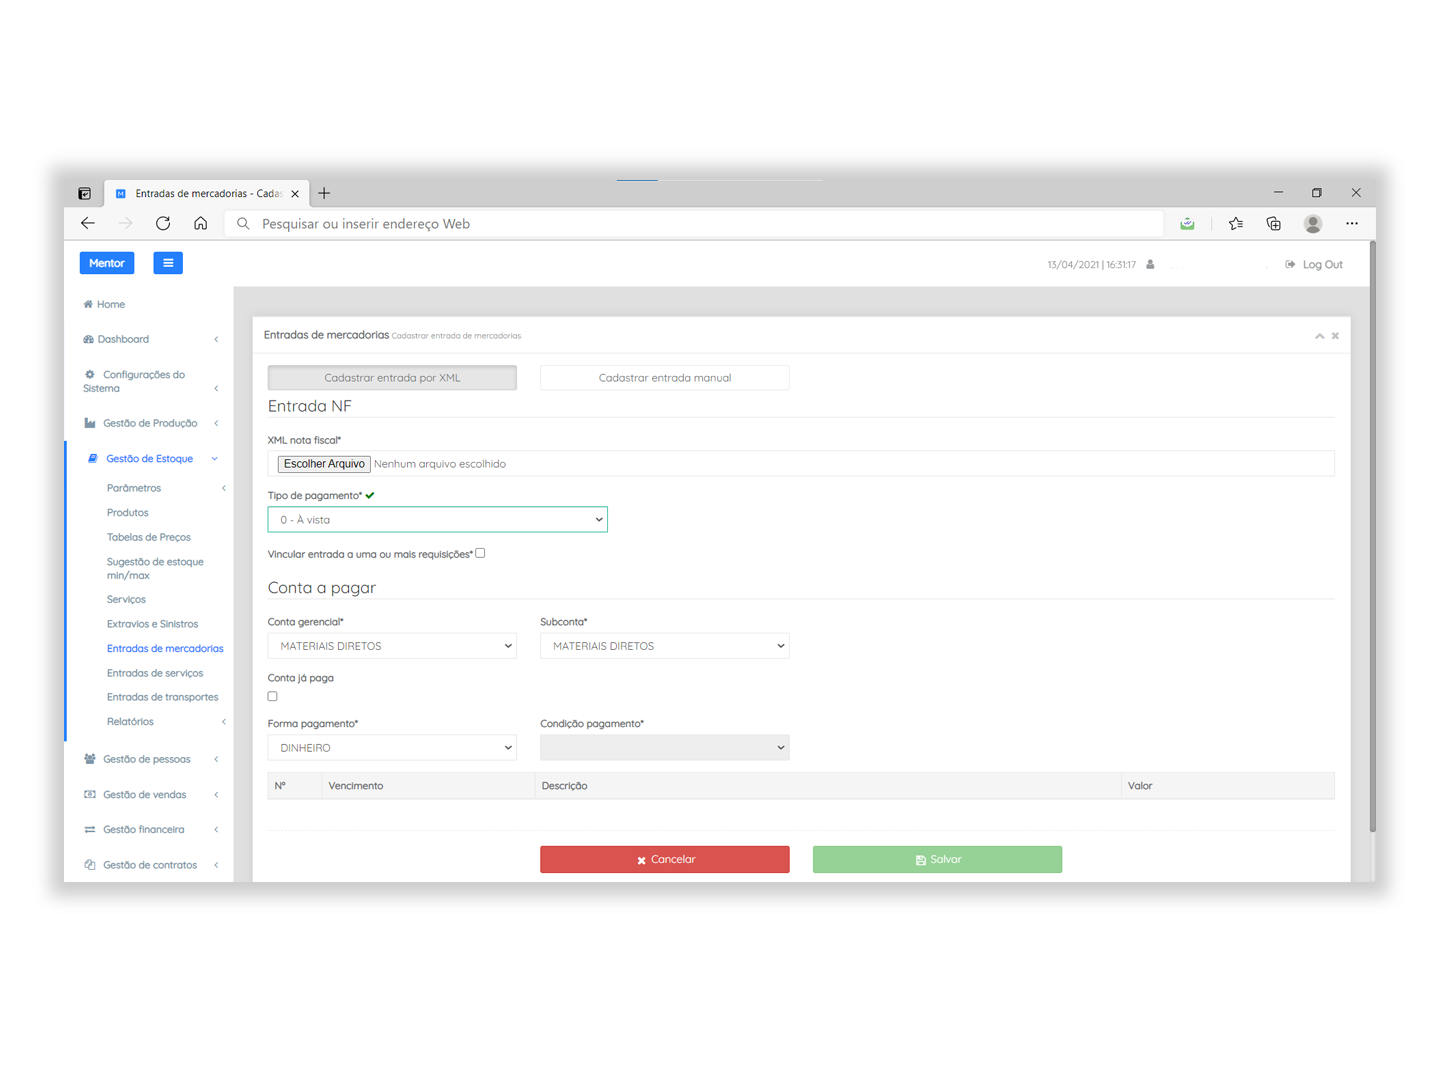Click Escolher Arquivo to choose XML file

click(x=324, y=464)
